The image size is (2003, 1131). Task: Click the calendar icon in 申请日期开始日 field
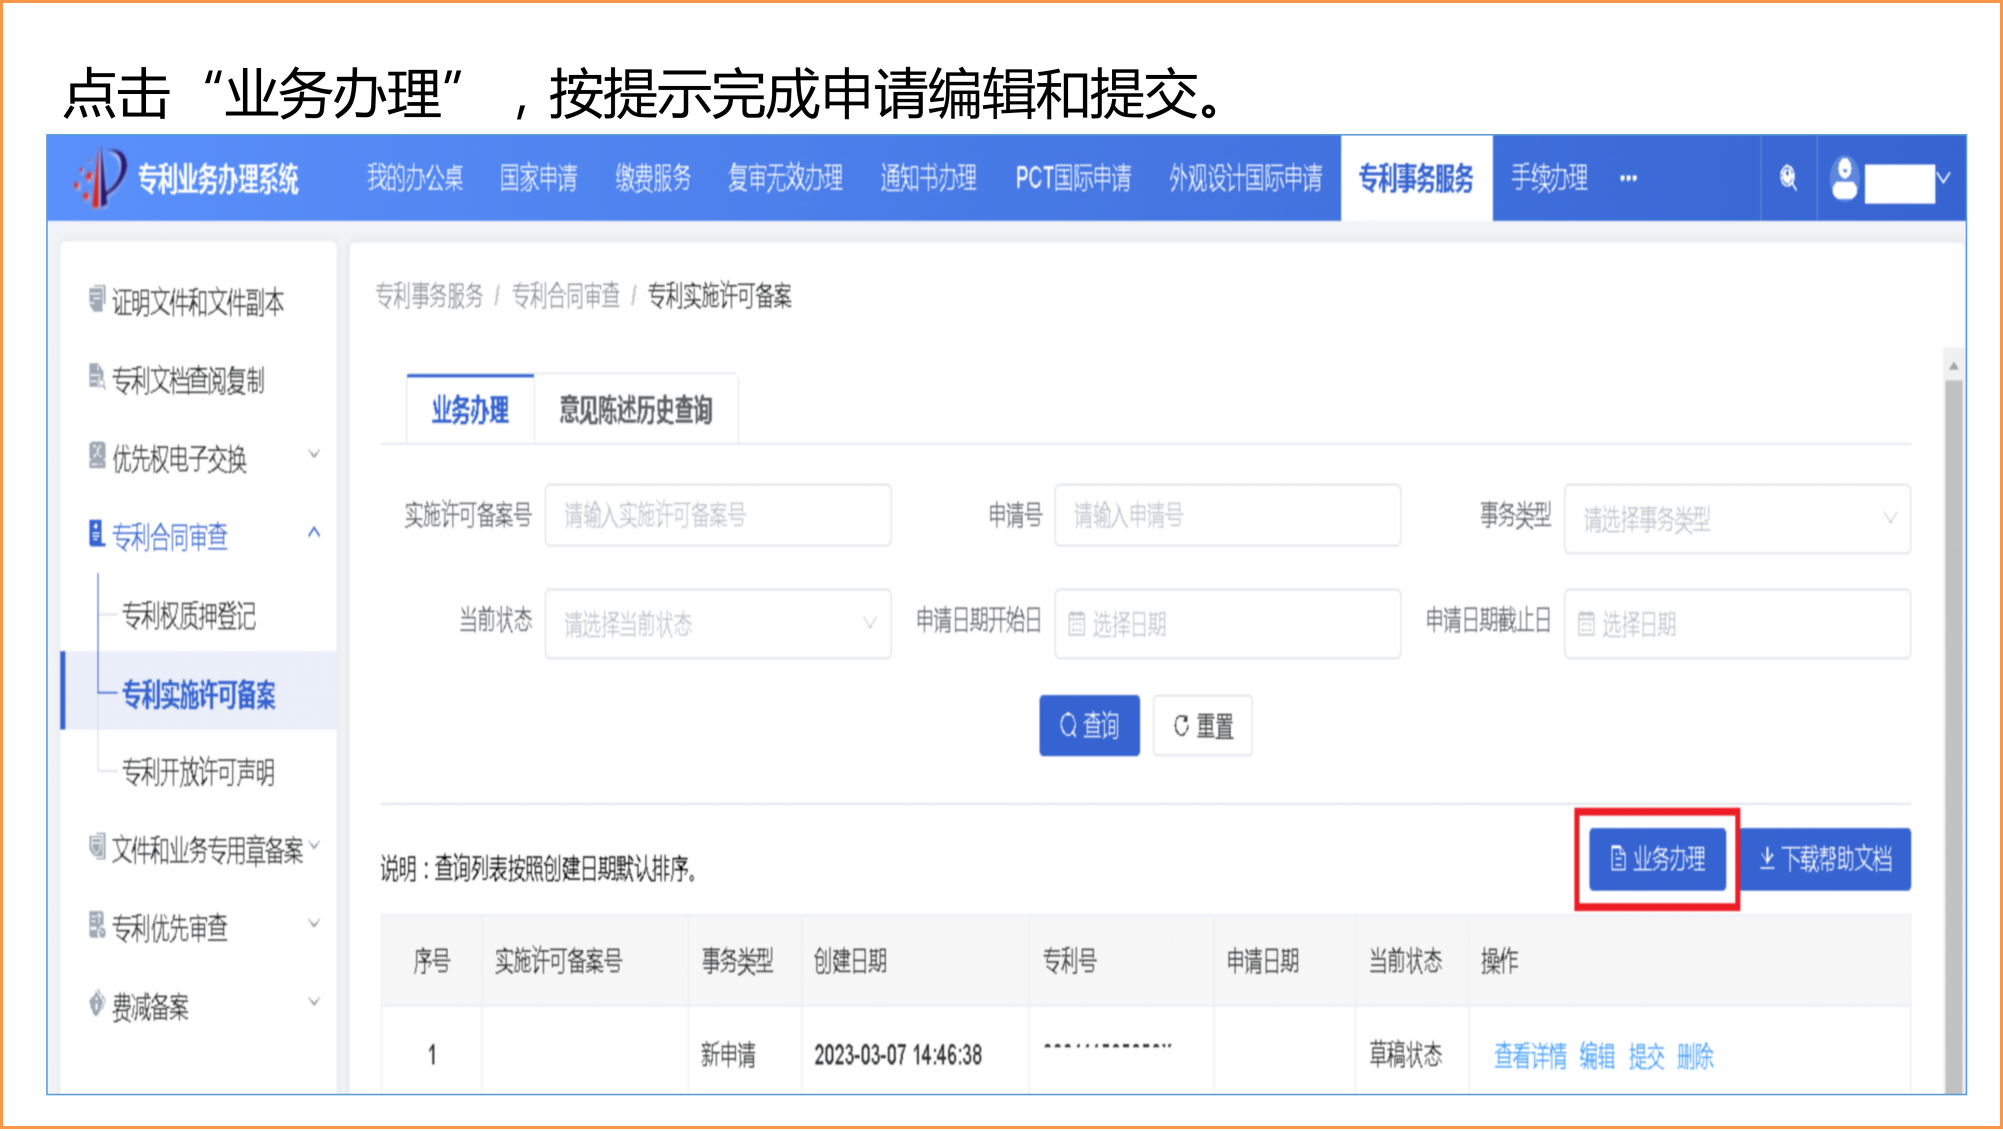[x=1076, y=623]
